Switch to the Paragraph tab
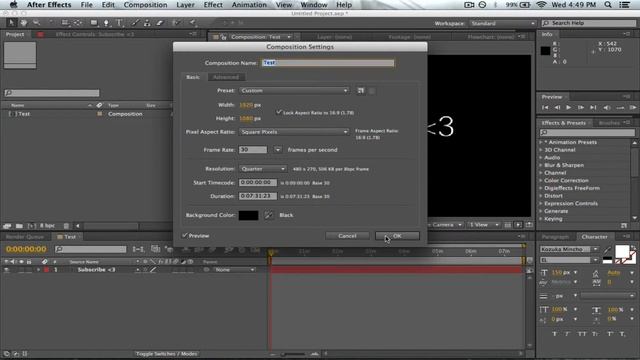The image size is (640, 360). click(x=555, y=237)
